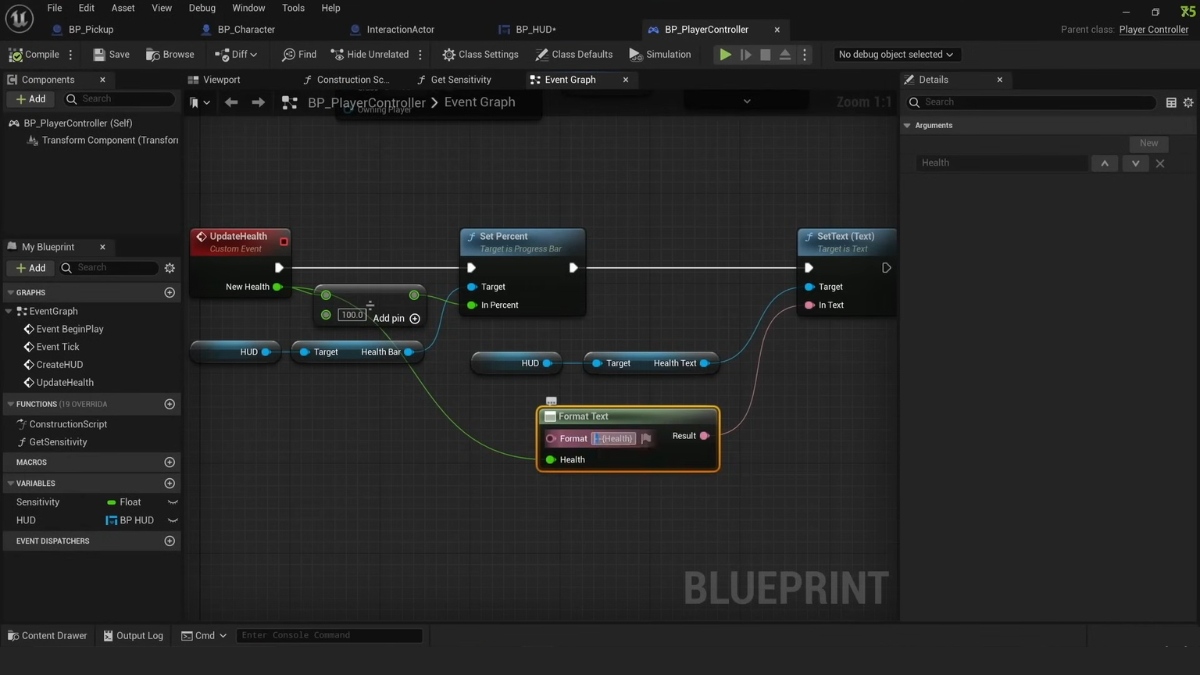The image size is (1200, 675).
Task: Open Class Settings from toolbar
Action: click(x=480, y=54)
